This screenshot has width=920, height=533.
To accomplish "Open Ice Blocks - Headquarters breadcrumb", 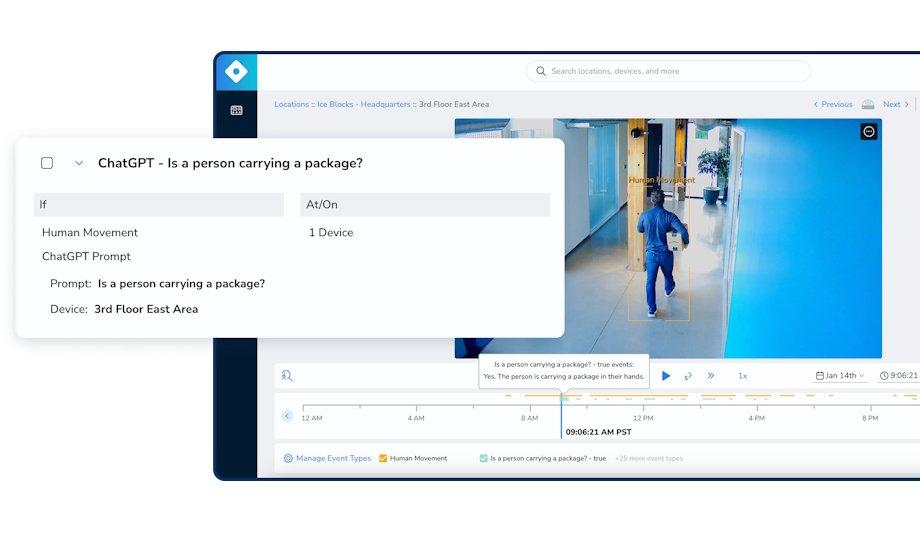I will [x=364, y=104].
